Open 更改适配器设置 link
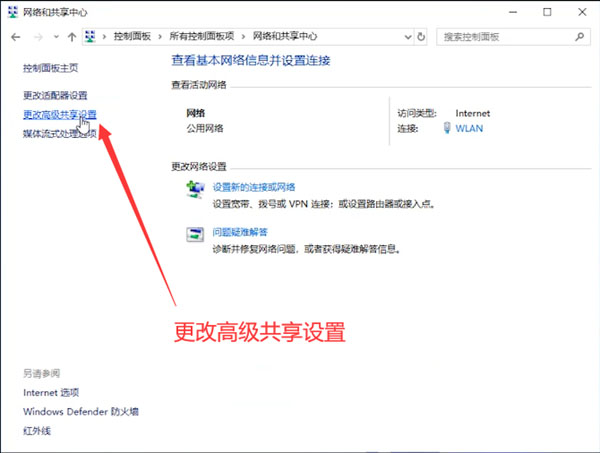The width and height of the screenshot is (600, 453). point(55,96)
